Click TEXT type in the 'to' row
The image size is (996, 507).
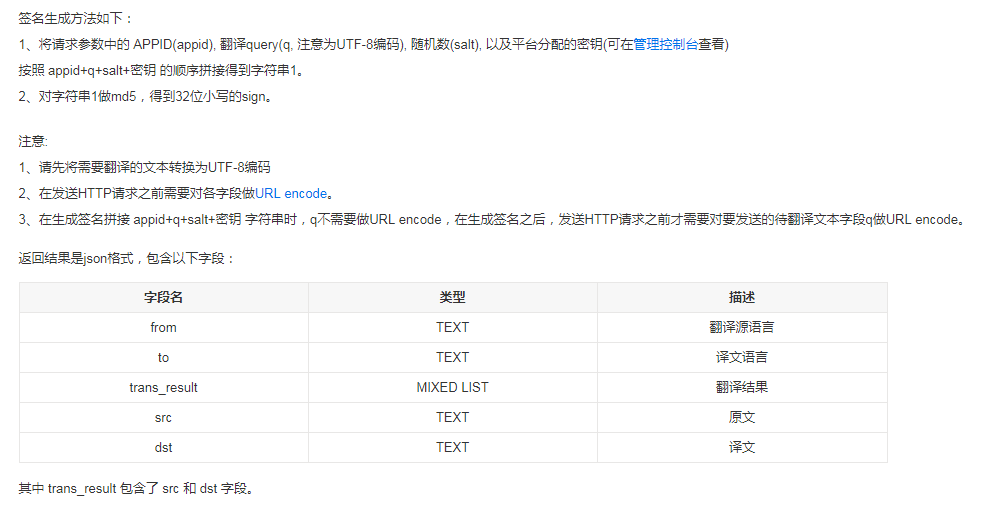[453, 358]
